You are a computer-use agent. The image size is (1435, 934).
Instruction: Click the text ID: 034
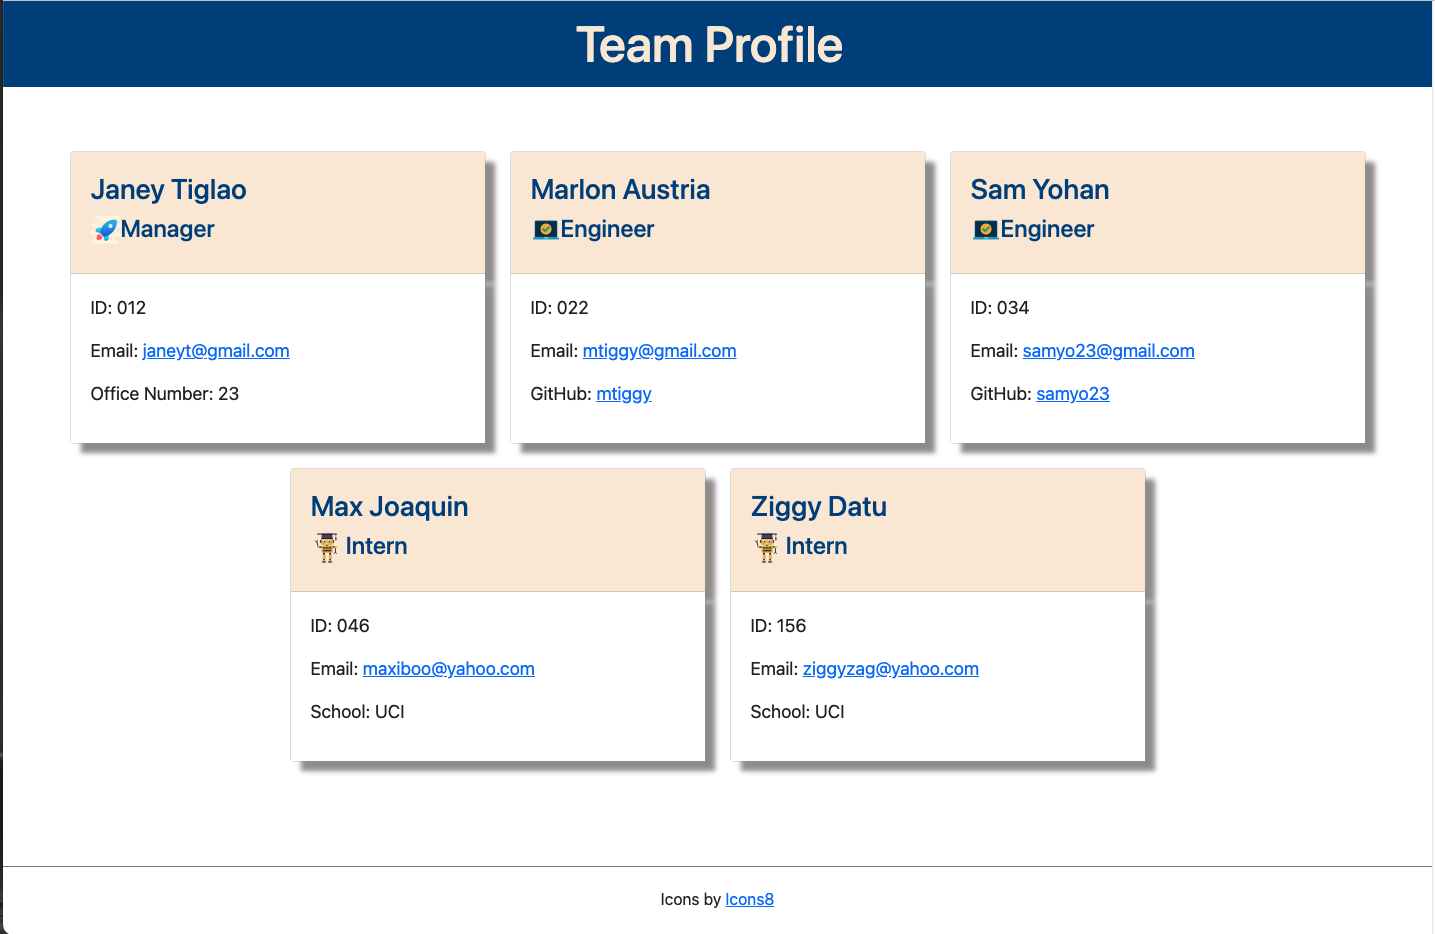click(x=999, y=308)
